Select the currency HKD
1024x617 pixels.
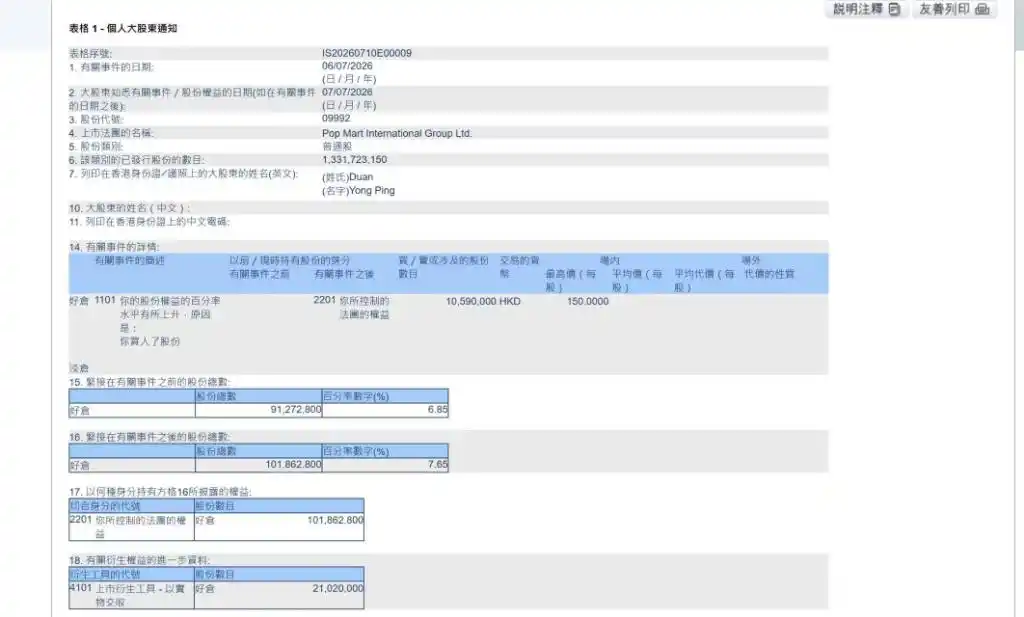(510, 301)
